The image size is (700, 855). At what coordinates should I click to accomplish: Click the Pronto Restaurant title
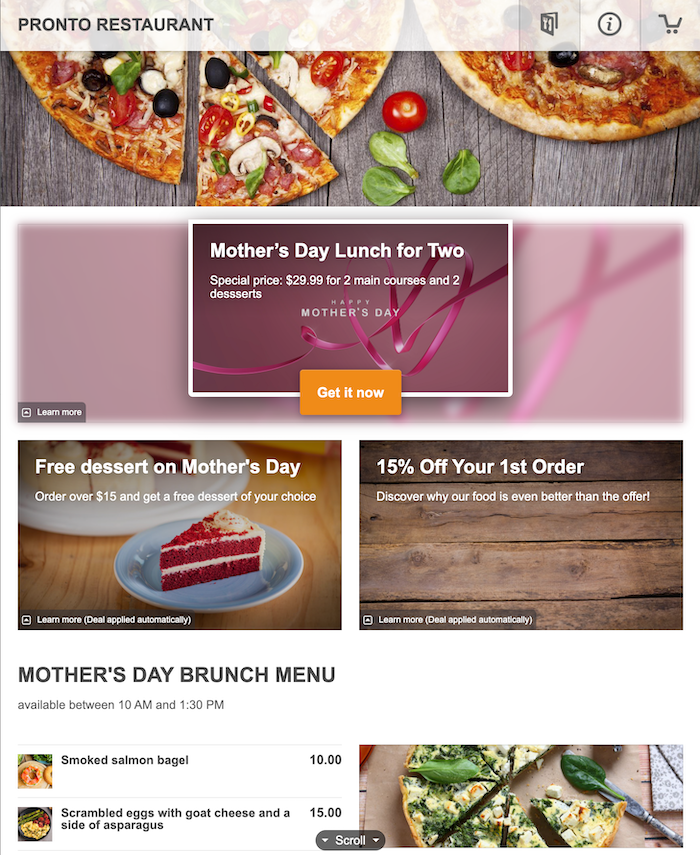(x=116, y=25)
